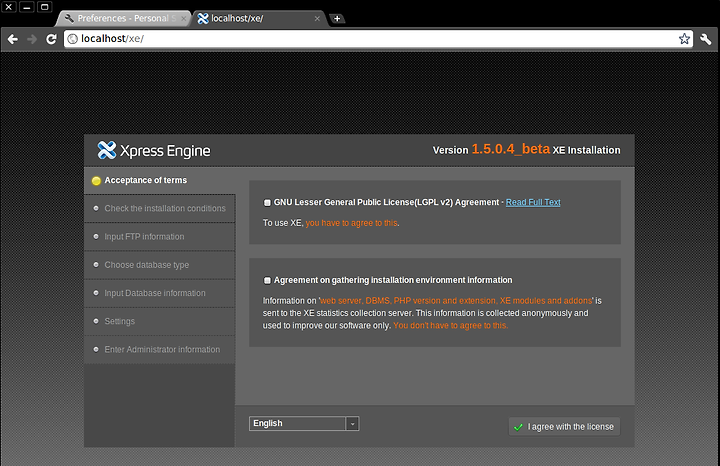The width and height of the screenshot is (720, 466).
Task: Click the 'you have to agree to this' text
Action: (x=351, y=223)
